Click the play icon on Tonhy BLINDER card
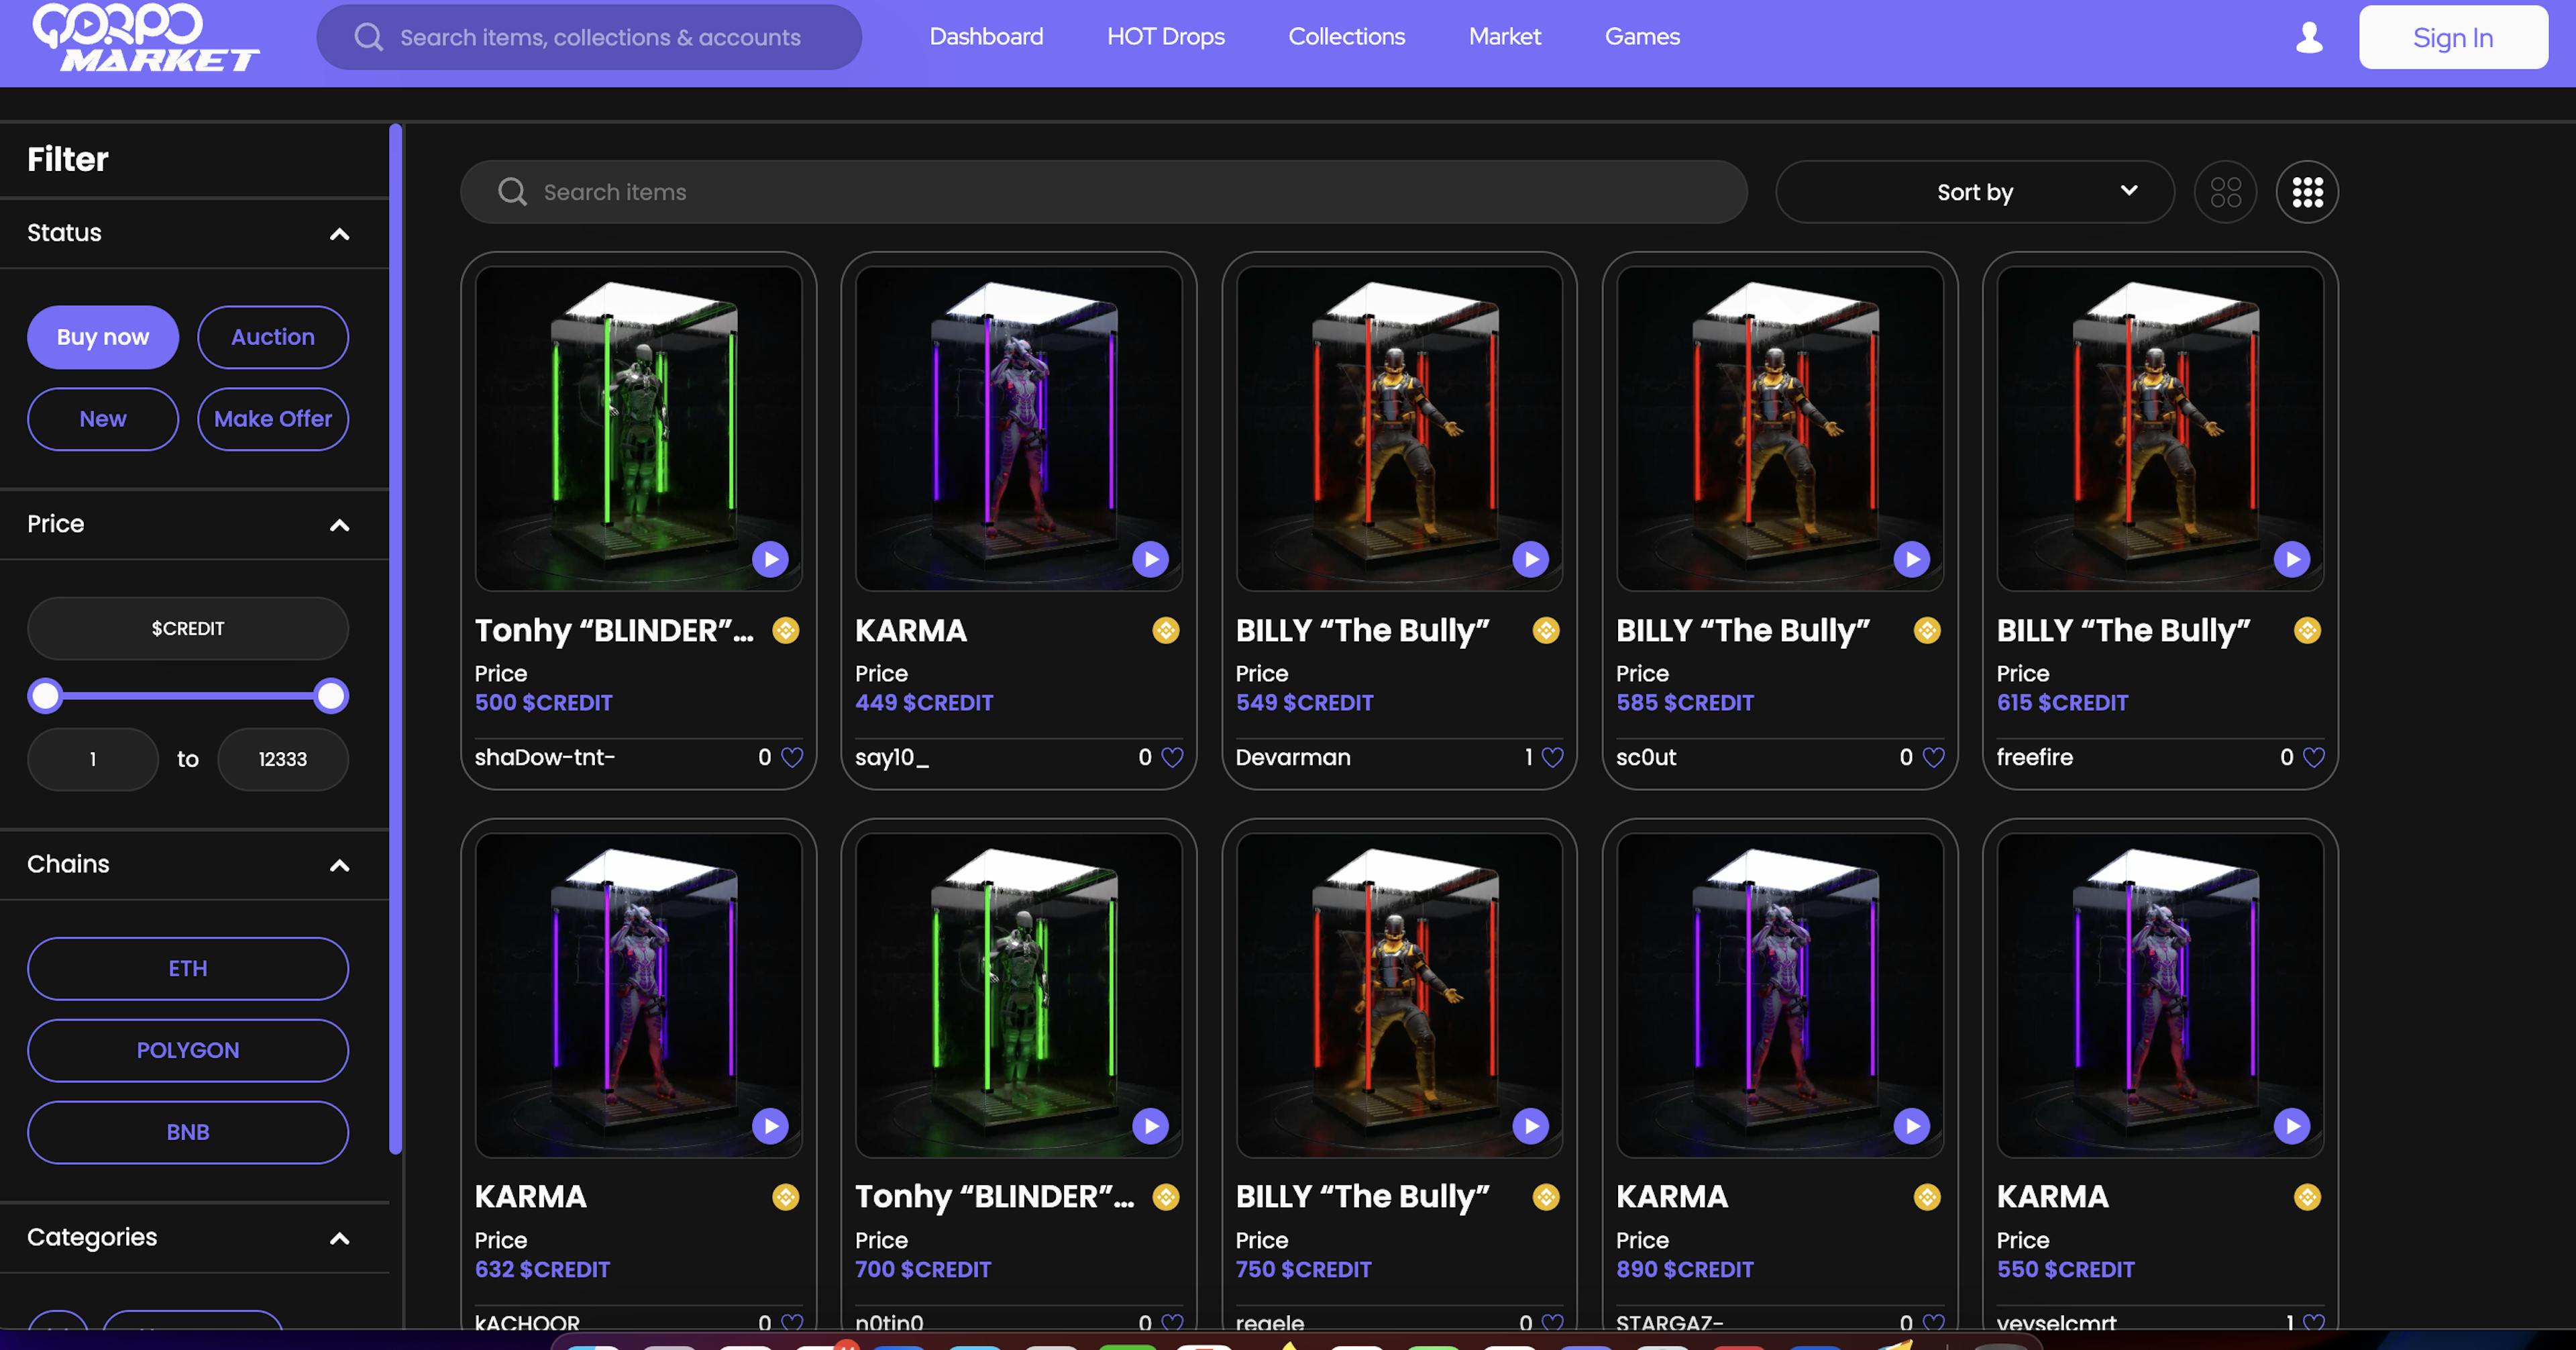 770,559
